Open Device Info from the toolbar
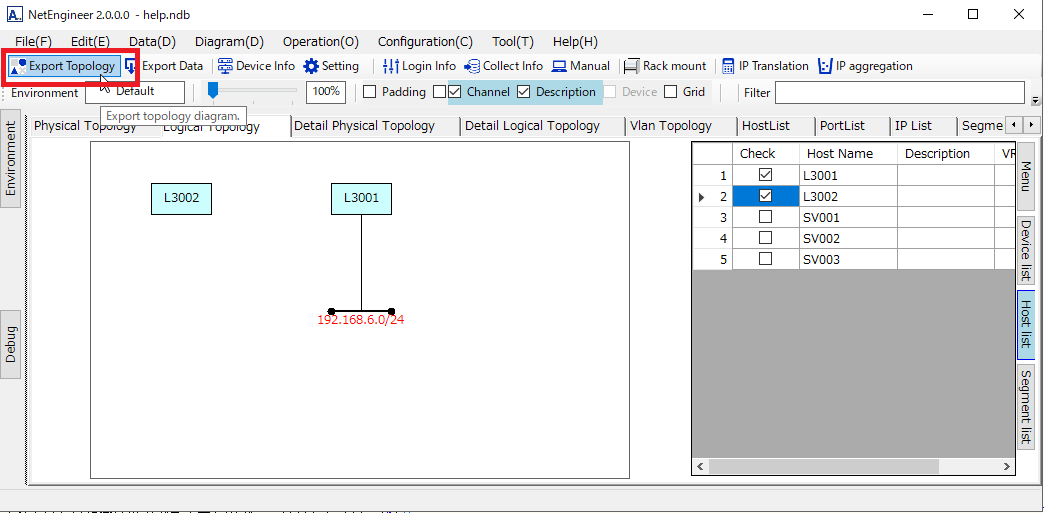1044x513 pixels. (225, 66)
